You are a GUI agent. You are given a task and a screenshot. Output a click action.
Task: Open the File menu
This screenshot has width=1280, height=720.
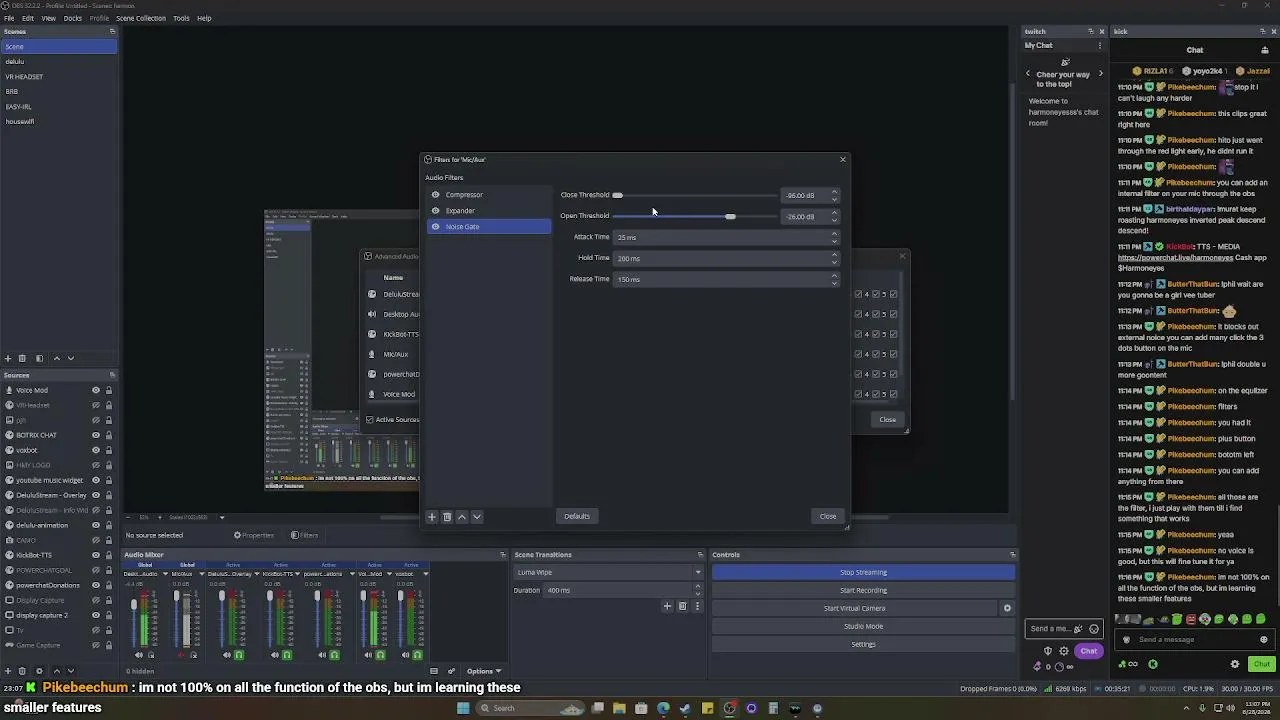pos(9,18)
